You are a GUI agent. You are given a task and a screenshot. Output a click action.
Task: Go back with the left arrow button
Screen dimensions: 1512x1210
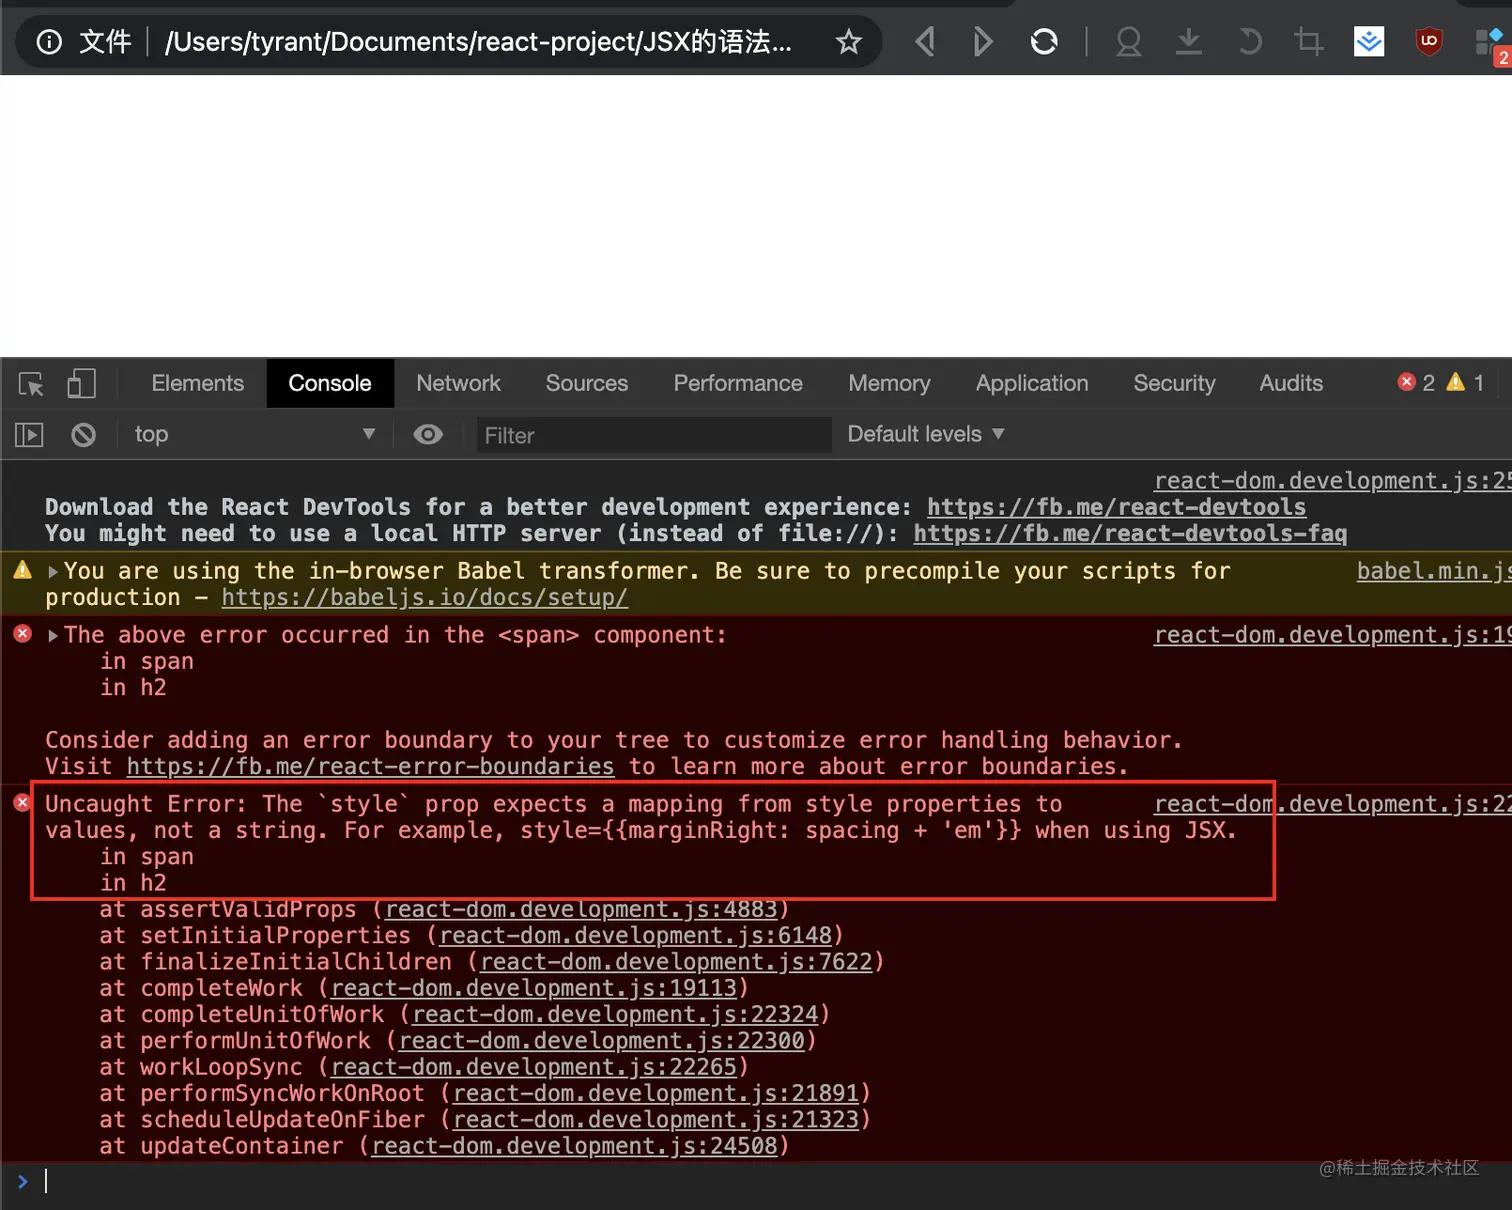tap(925, 42)
